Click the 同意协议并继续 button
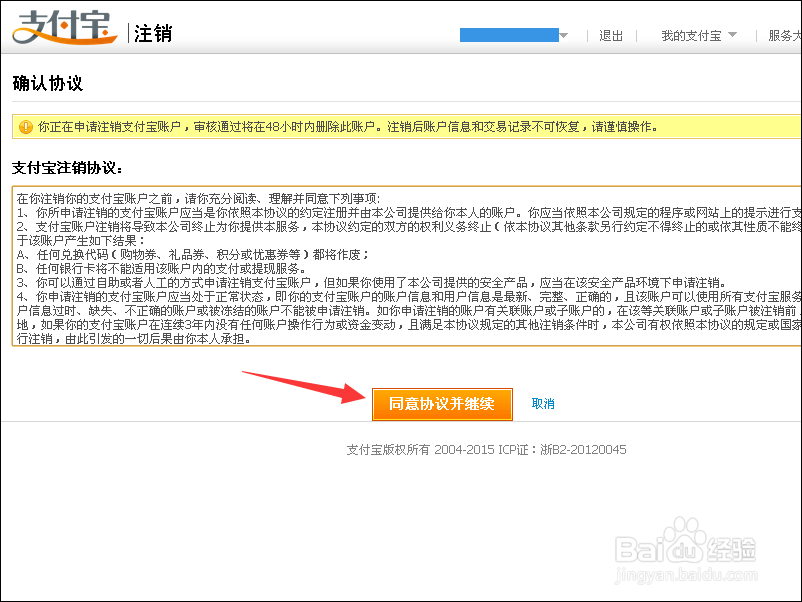Screen dimensions: 802x602 (x=442, y=404)
